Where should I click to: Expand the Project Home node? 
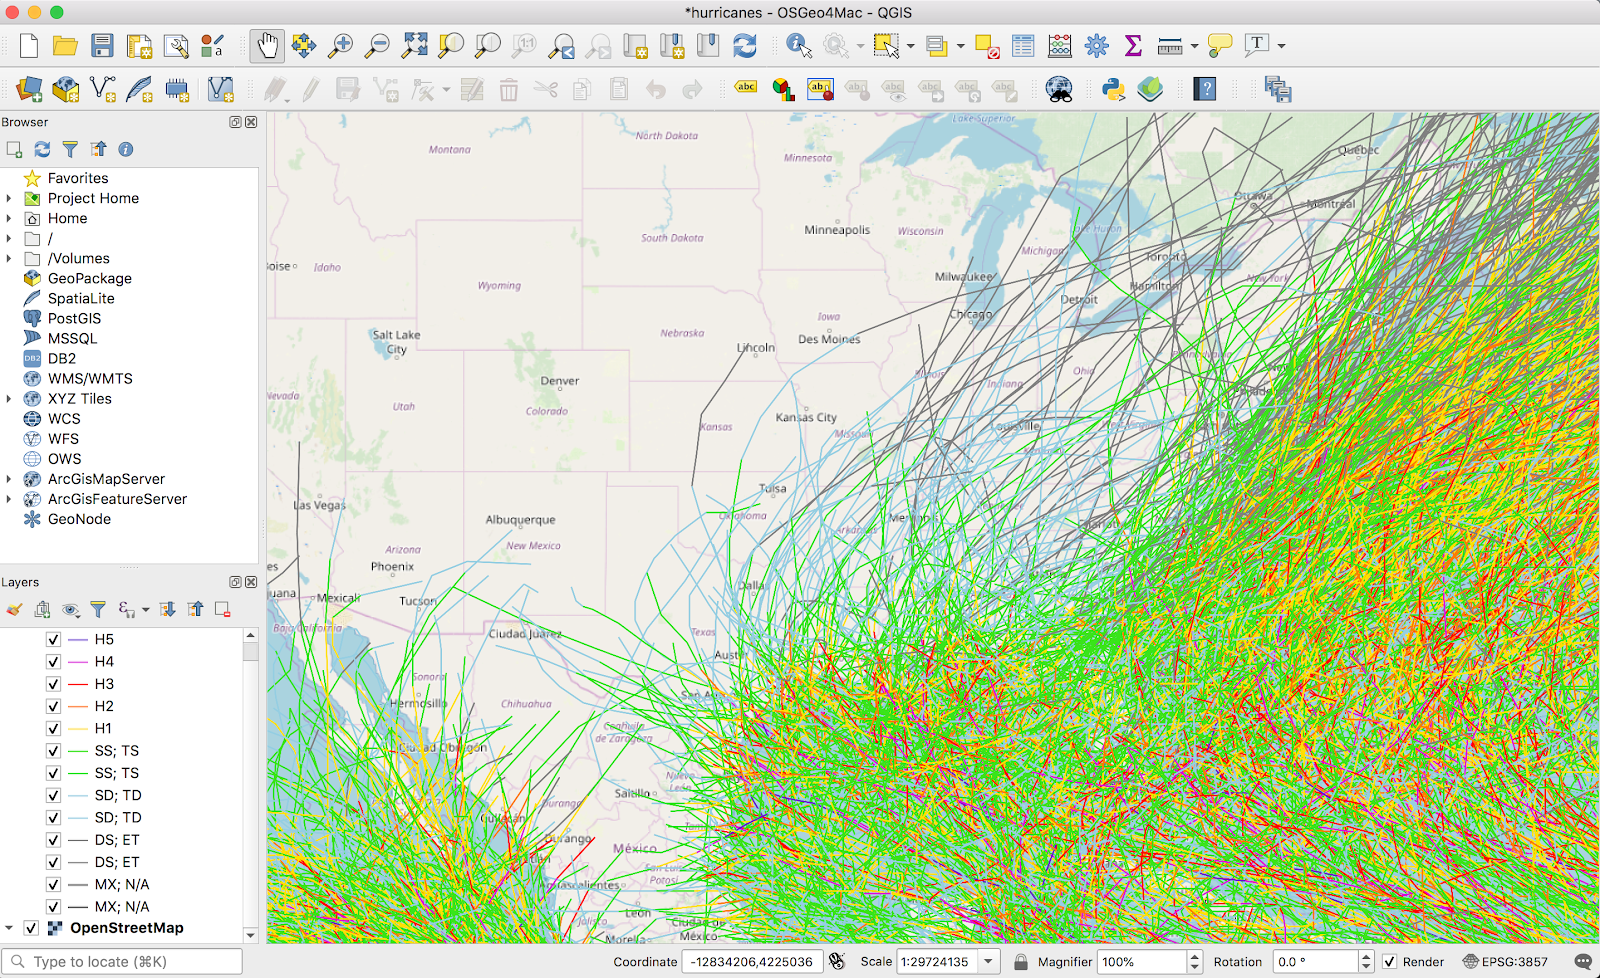(x=9, y=199)
